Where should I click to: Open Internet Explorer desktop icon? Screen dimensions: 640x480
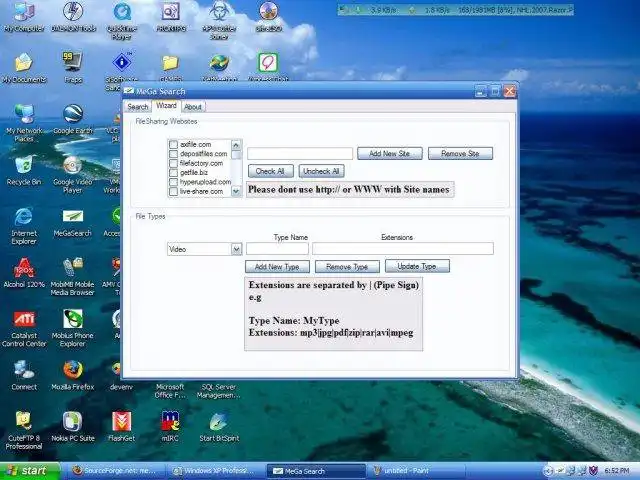click(24, 226)
